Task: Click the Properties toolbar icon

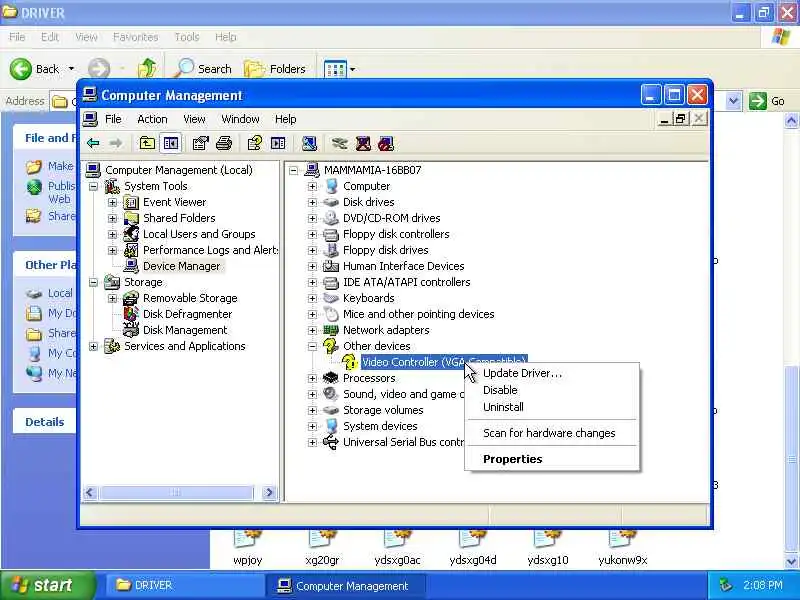Action: click(x=201, y=143)
